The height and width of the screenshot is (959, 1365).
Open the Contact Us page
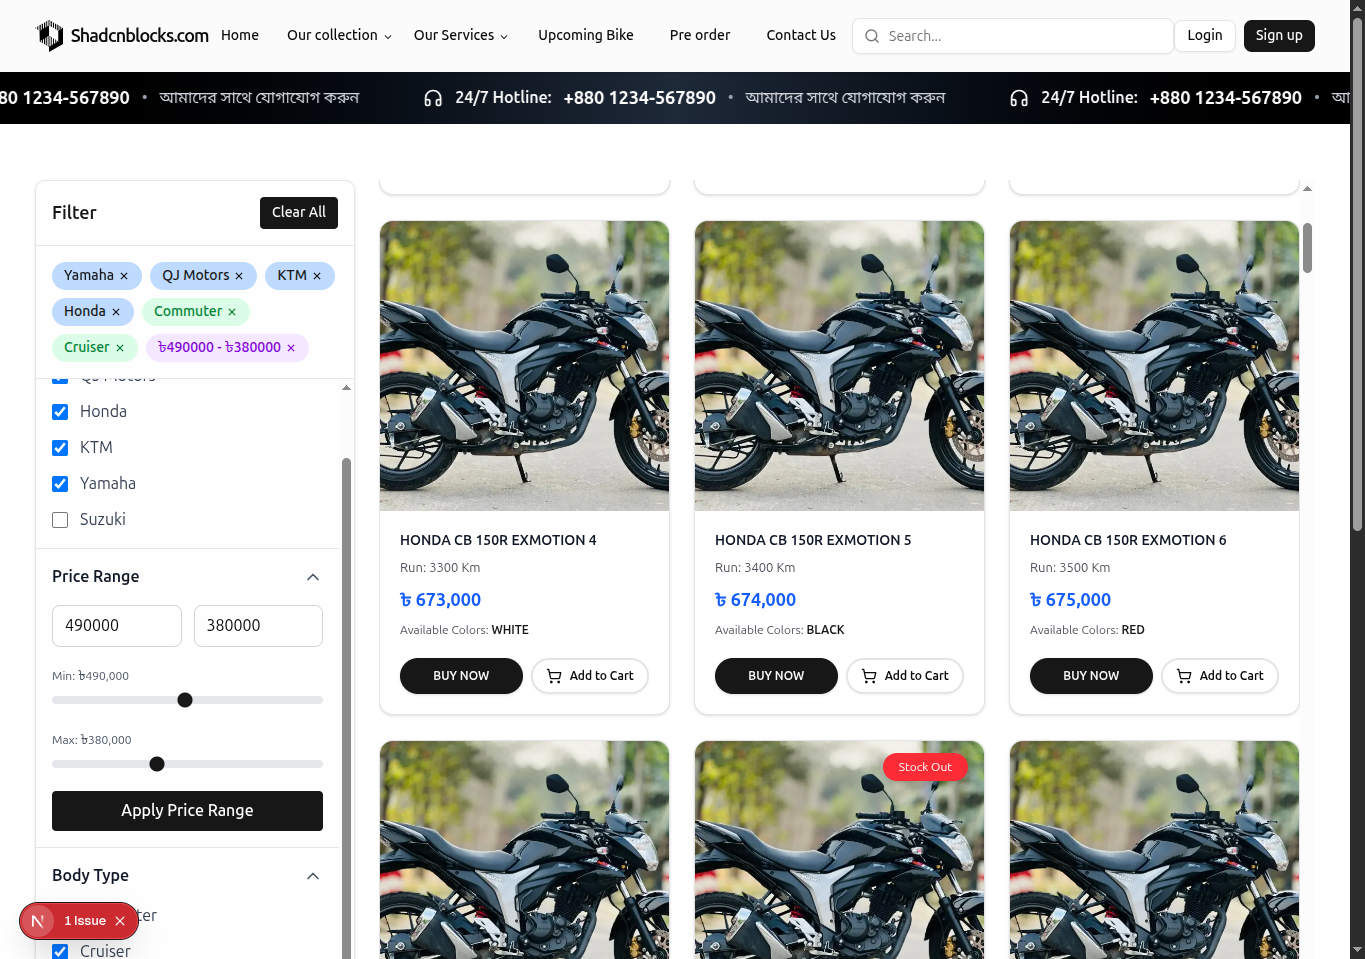tap(801, 35)
